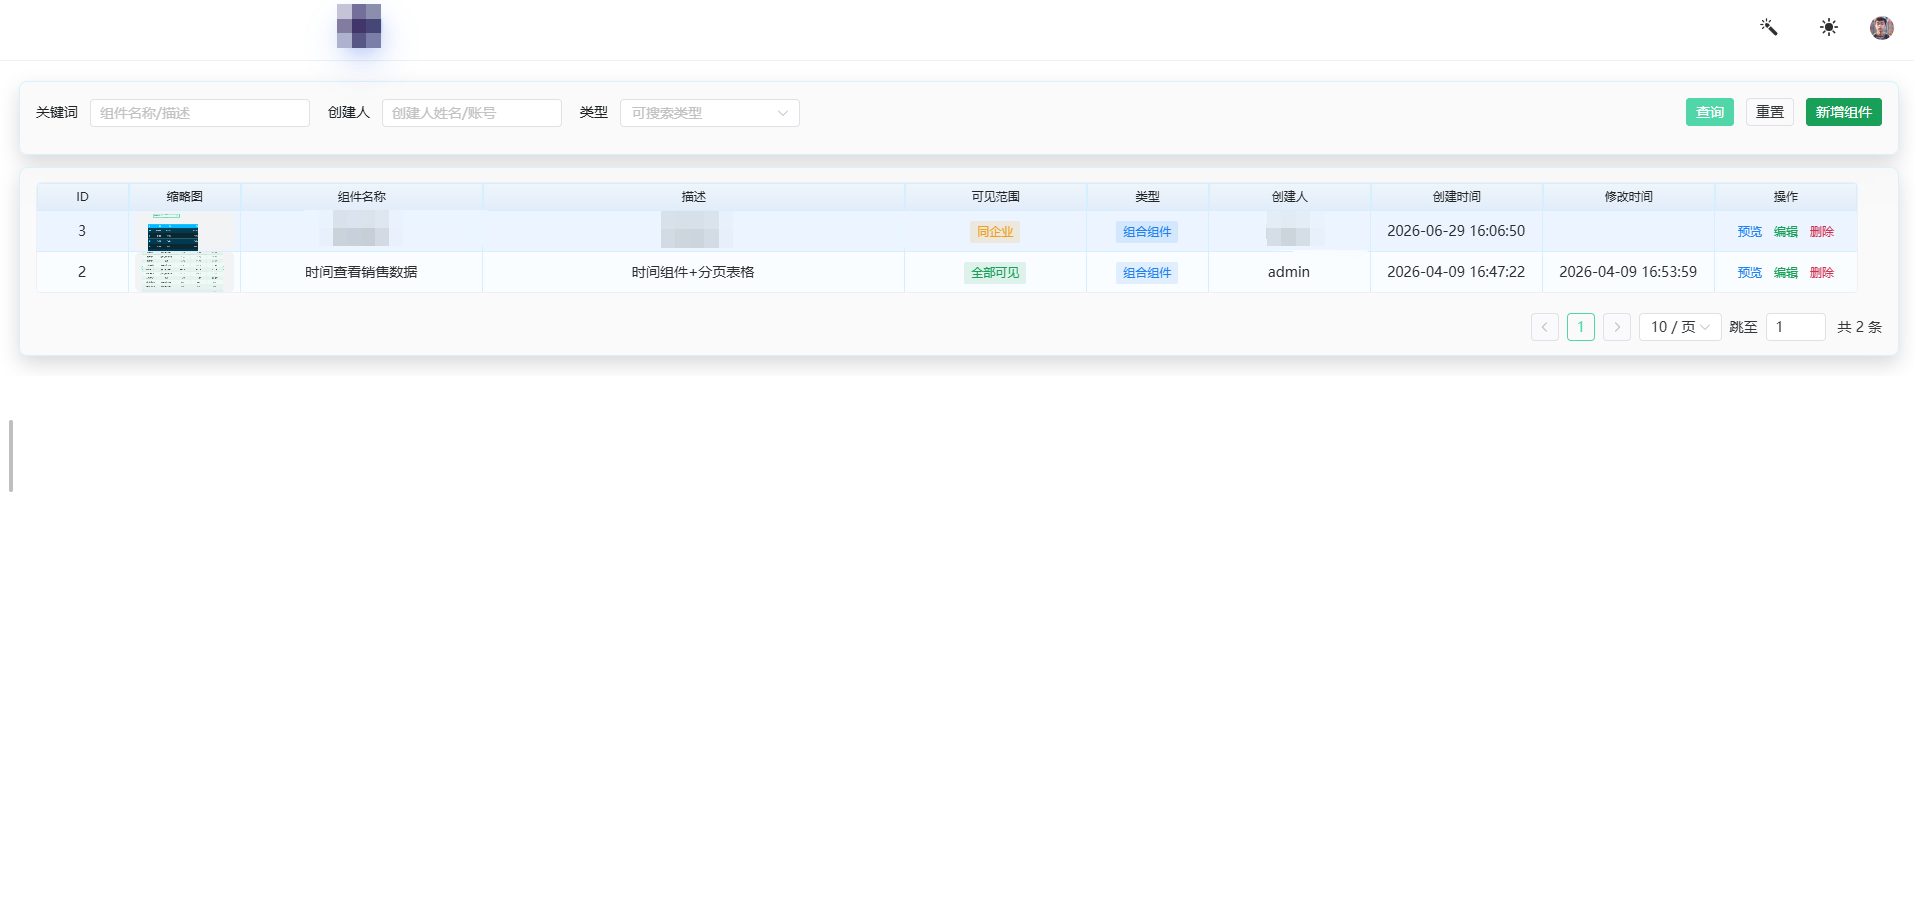Expand the 类型 searchable type dropdown
Image resolution: width=1914 pixels, height=904 pixels.
tap(709, 113)
